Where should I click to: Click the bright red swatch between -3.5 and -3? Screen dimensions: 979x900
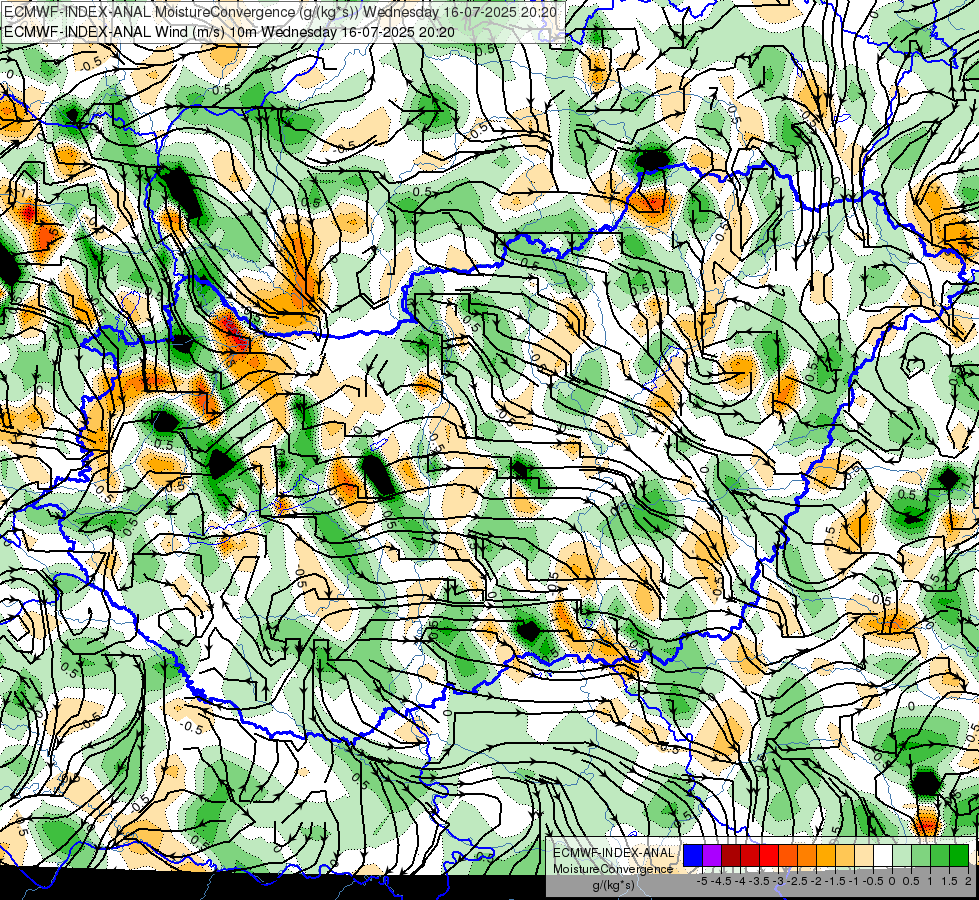[x=769, y=855]
